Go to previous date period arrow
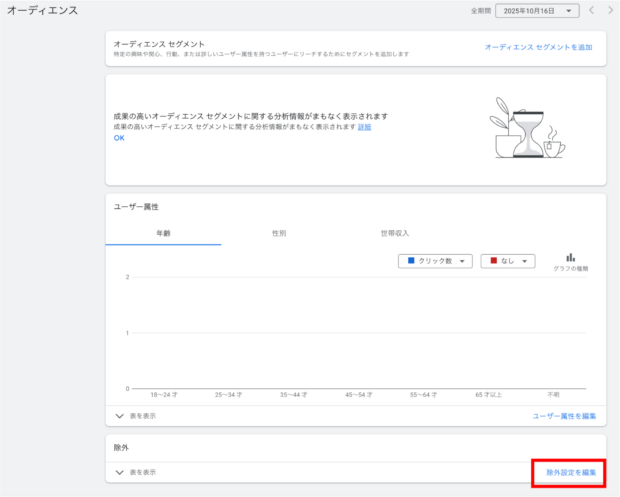Viewport: 620px width, 497px height. tap(592, 10)
